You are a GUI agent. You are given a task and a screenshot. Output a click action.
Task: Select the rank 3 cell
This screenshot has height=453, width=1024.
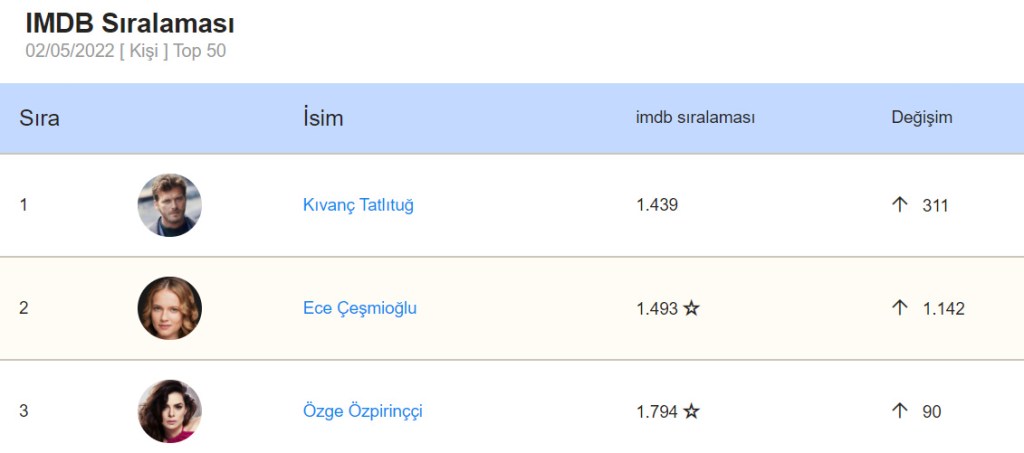(23, 411)
